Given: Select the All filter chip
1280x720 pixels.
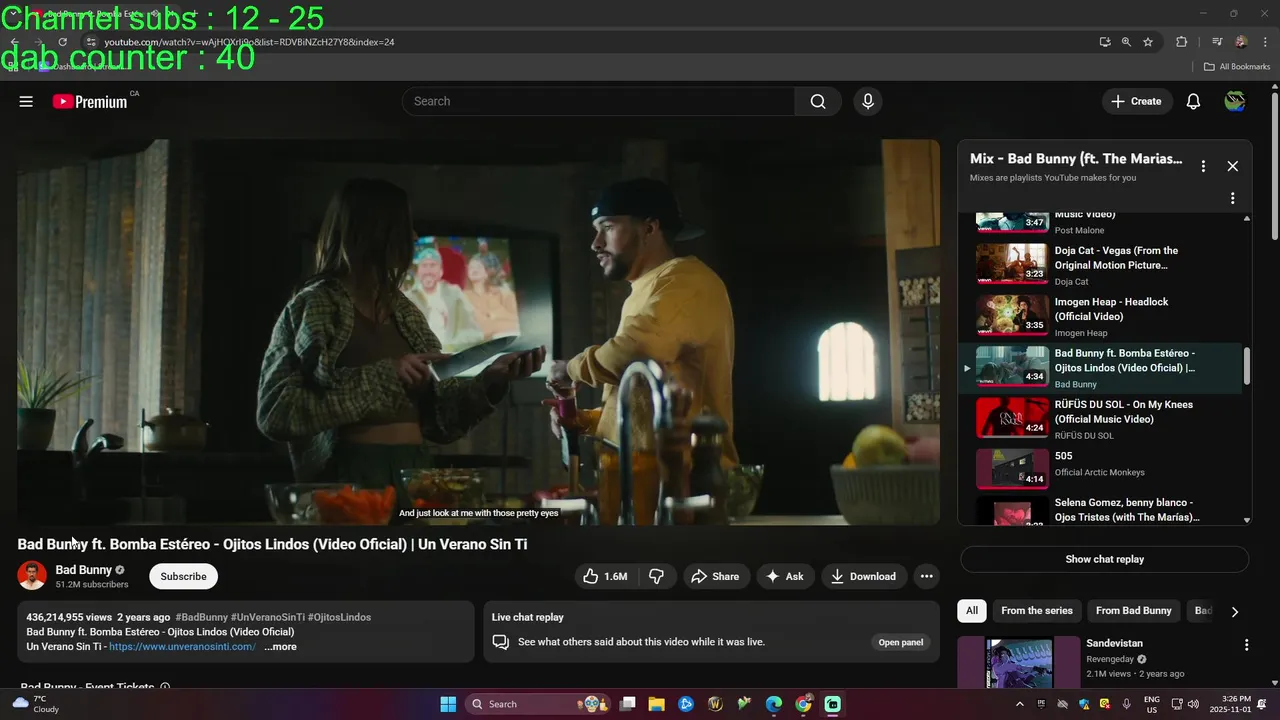Looking at the screenshot, I should pos(971,611).
